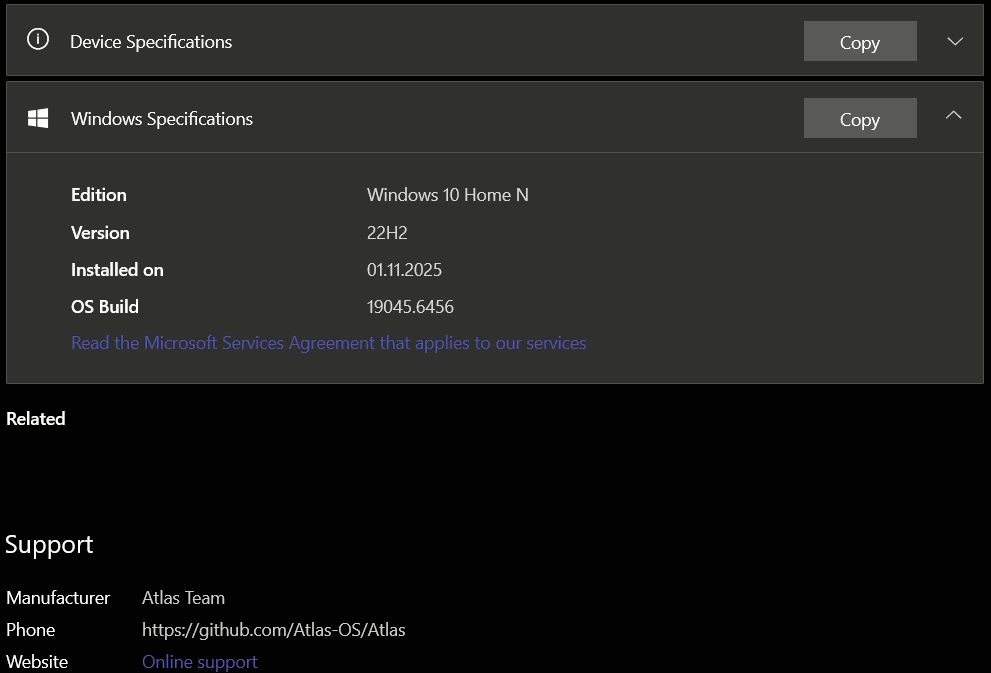
Task: Click the info icon beside Device Specifications
Action: [38, 41]
